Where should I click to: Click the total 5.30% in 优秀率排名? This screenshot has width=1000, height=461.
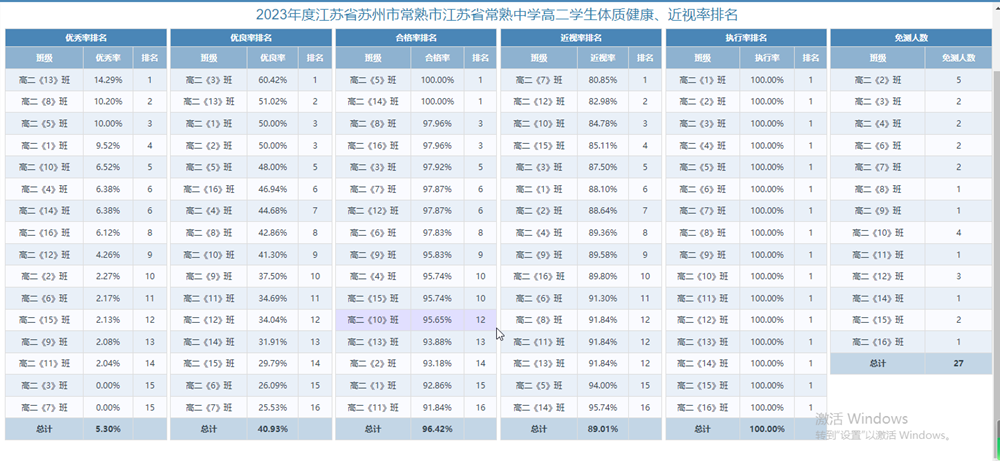pos(108,429)
